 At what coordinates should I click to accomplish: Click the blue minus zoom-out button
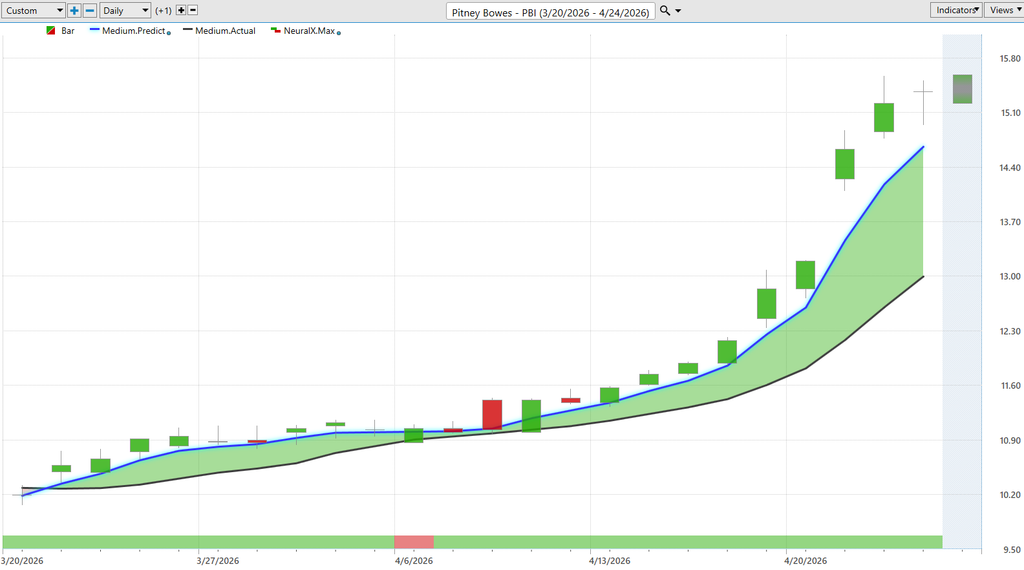(x=90, y=10)
